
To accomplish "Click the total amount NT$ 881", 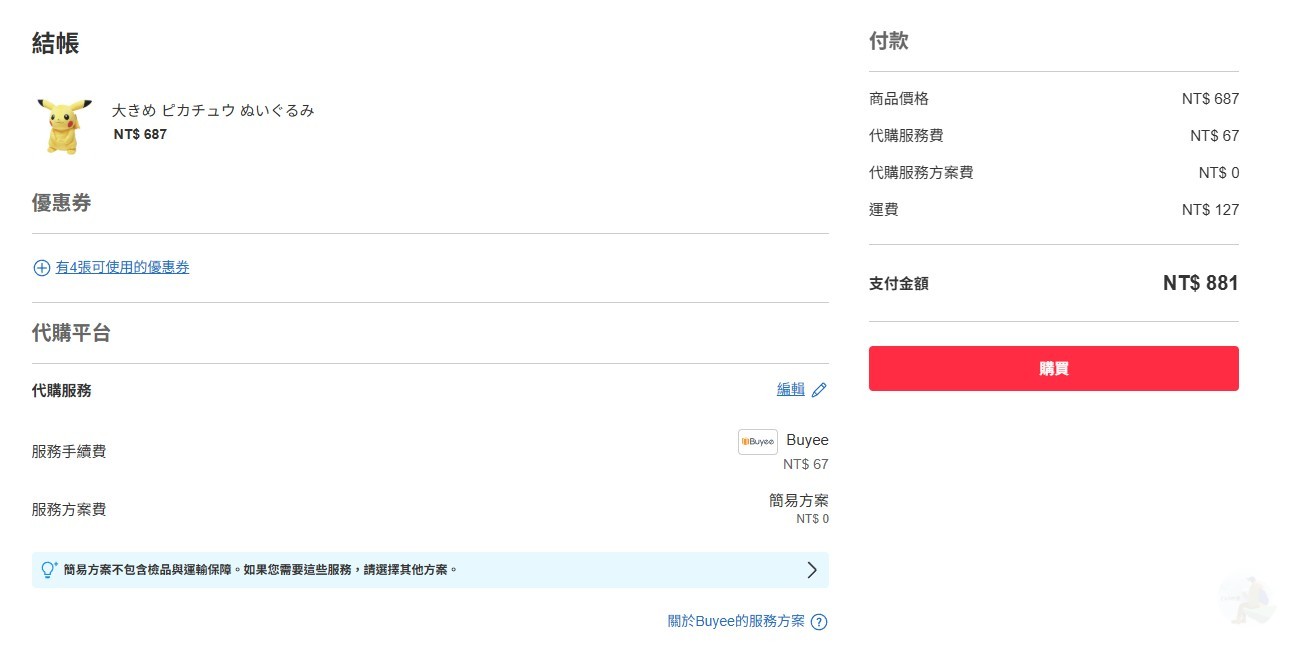I will point(1200,283).
